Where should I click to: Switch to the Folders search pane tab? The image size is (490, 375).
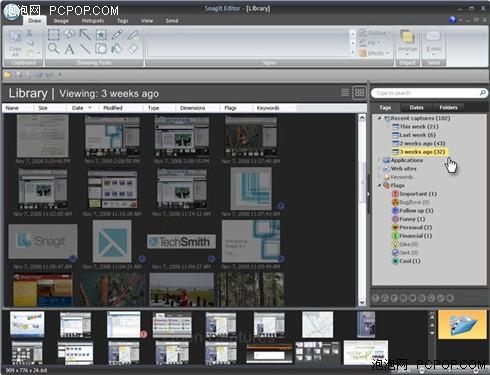[448, 107]
